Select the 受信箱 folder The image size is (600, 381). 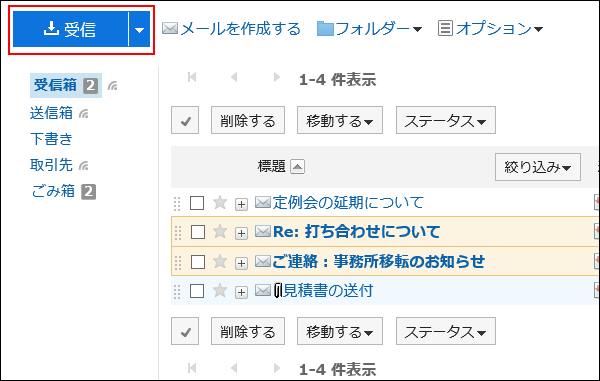pyautogui.click(x=55, y=85)
